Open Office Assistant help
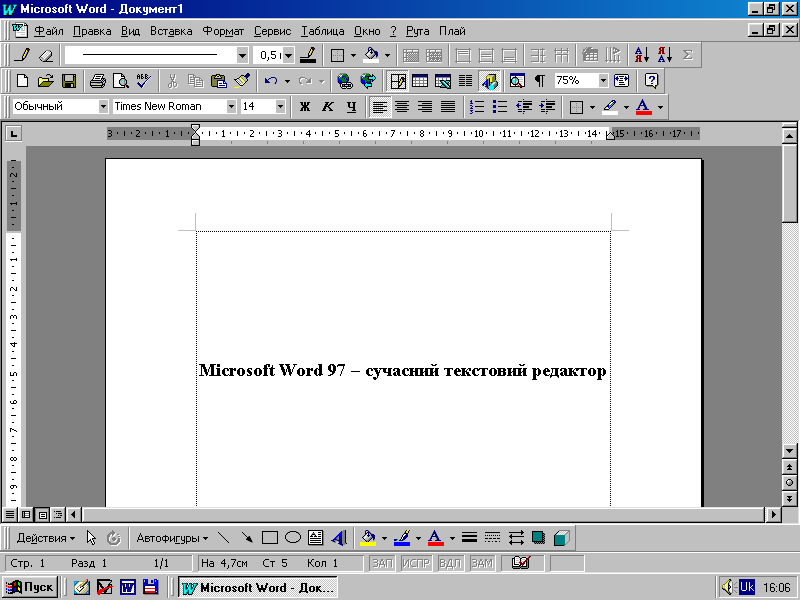The image size is (800, 600). click(652, 81)
